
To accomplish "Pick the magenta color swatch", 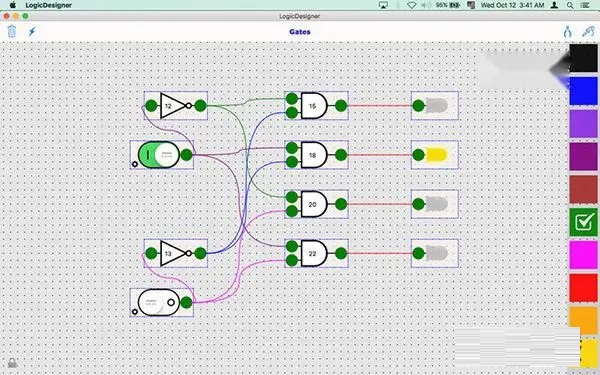I will (x=583, y=254).
